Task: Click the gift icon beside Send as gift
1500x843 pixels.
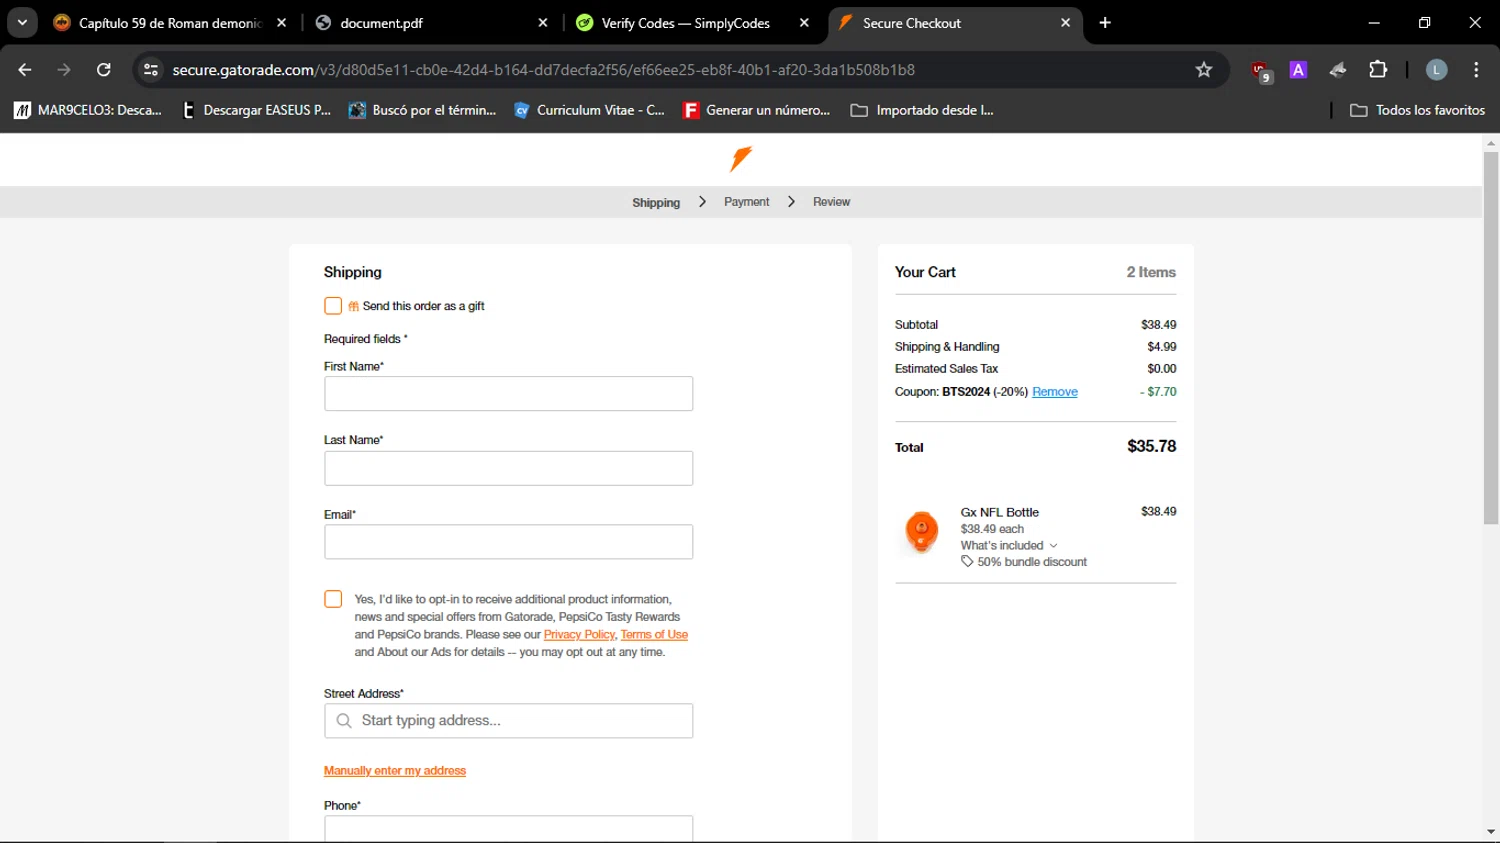Action: point(353,307)
